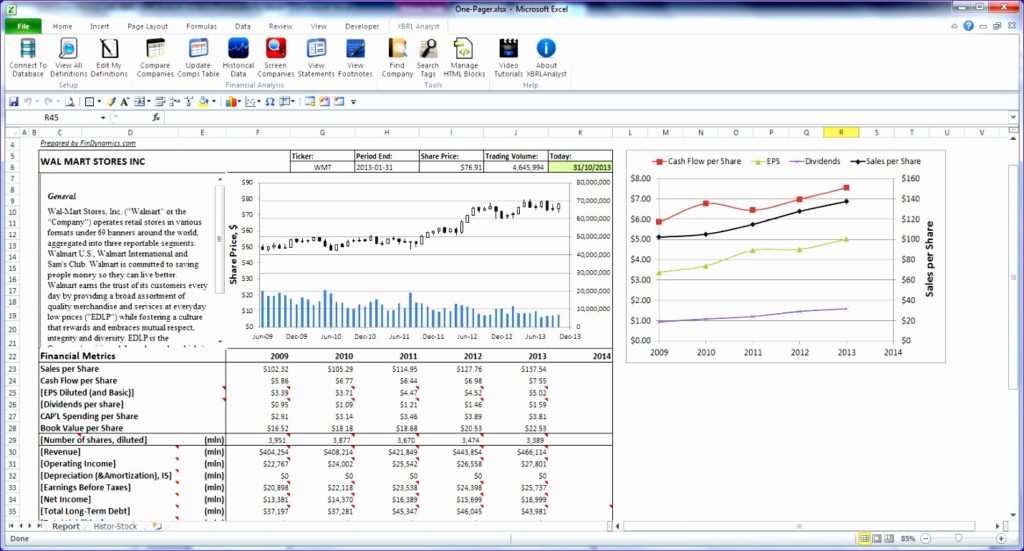Image resolution: width=1024 pixels, height=551 pixels.
Task: Open the Formulas ribbon tab
Action: pyautogui.click(x=201, y=26)
